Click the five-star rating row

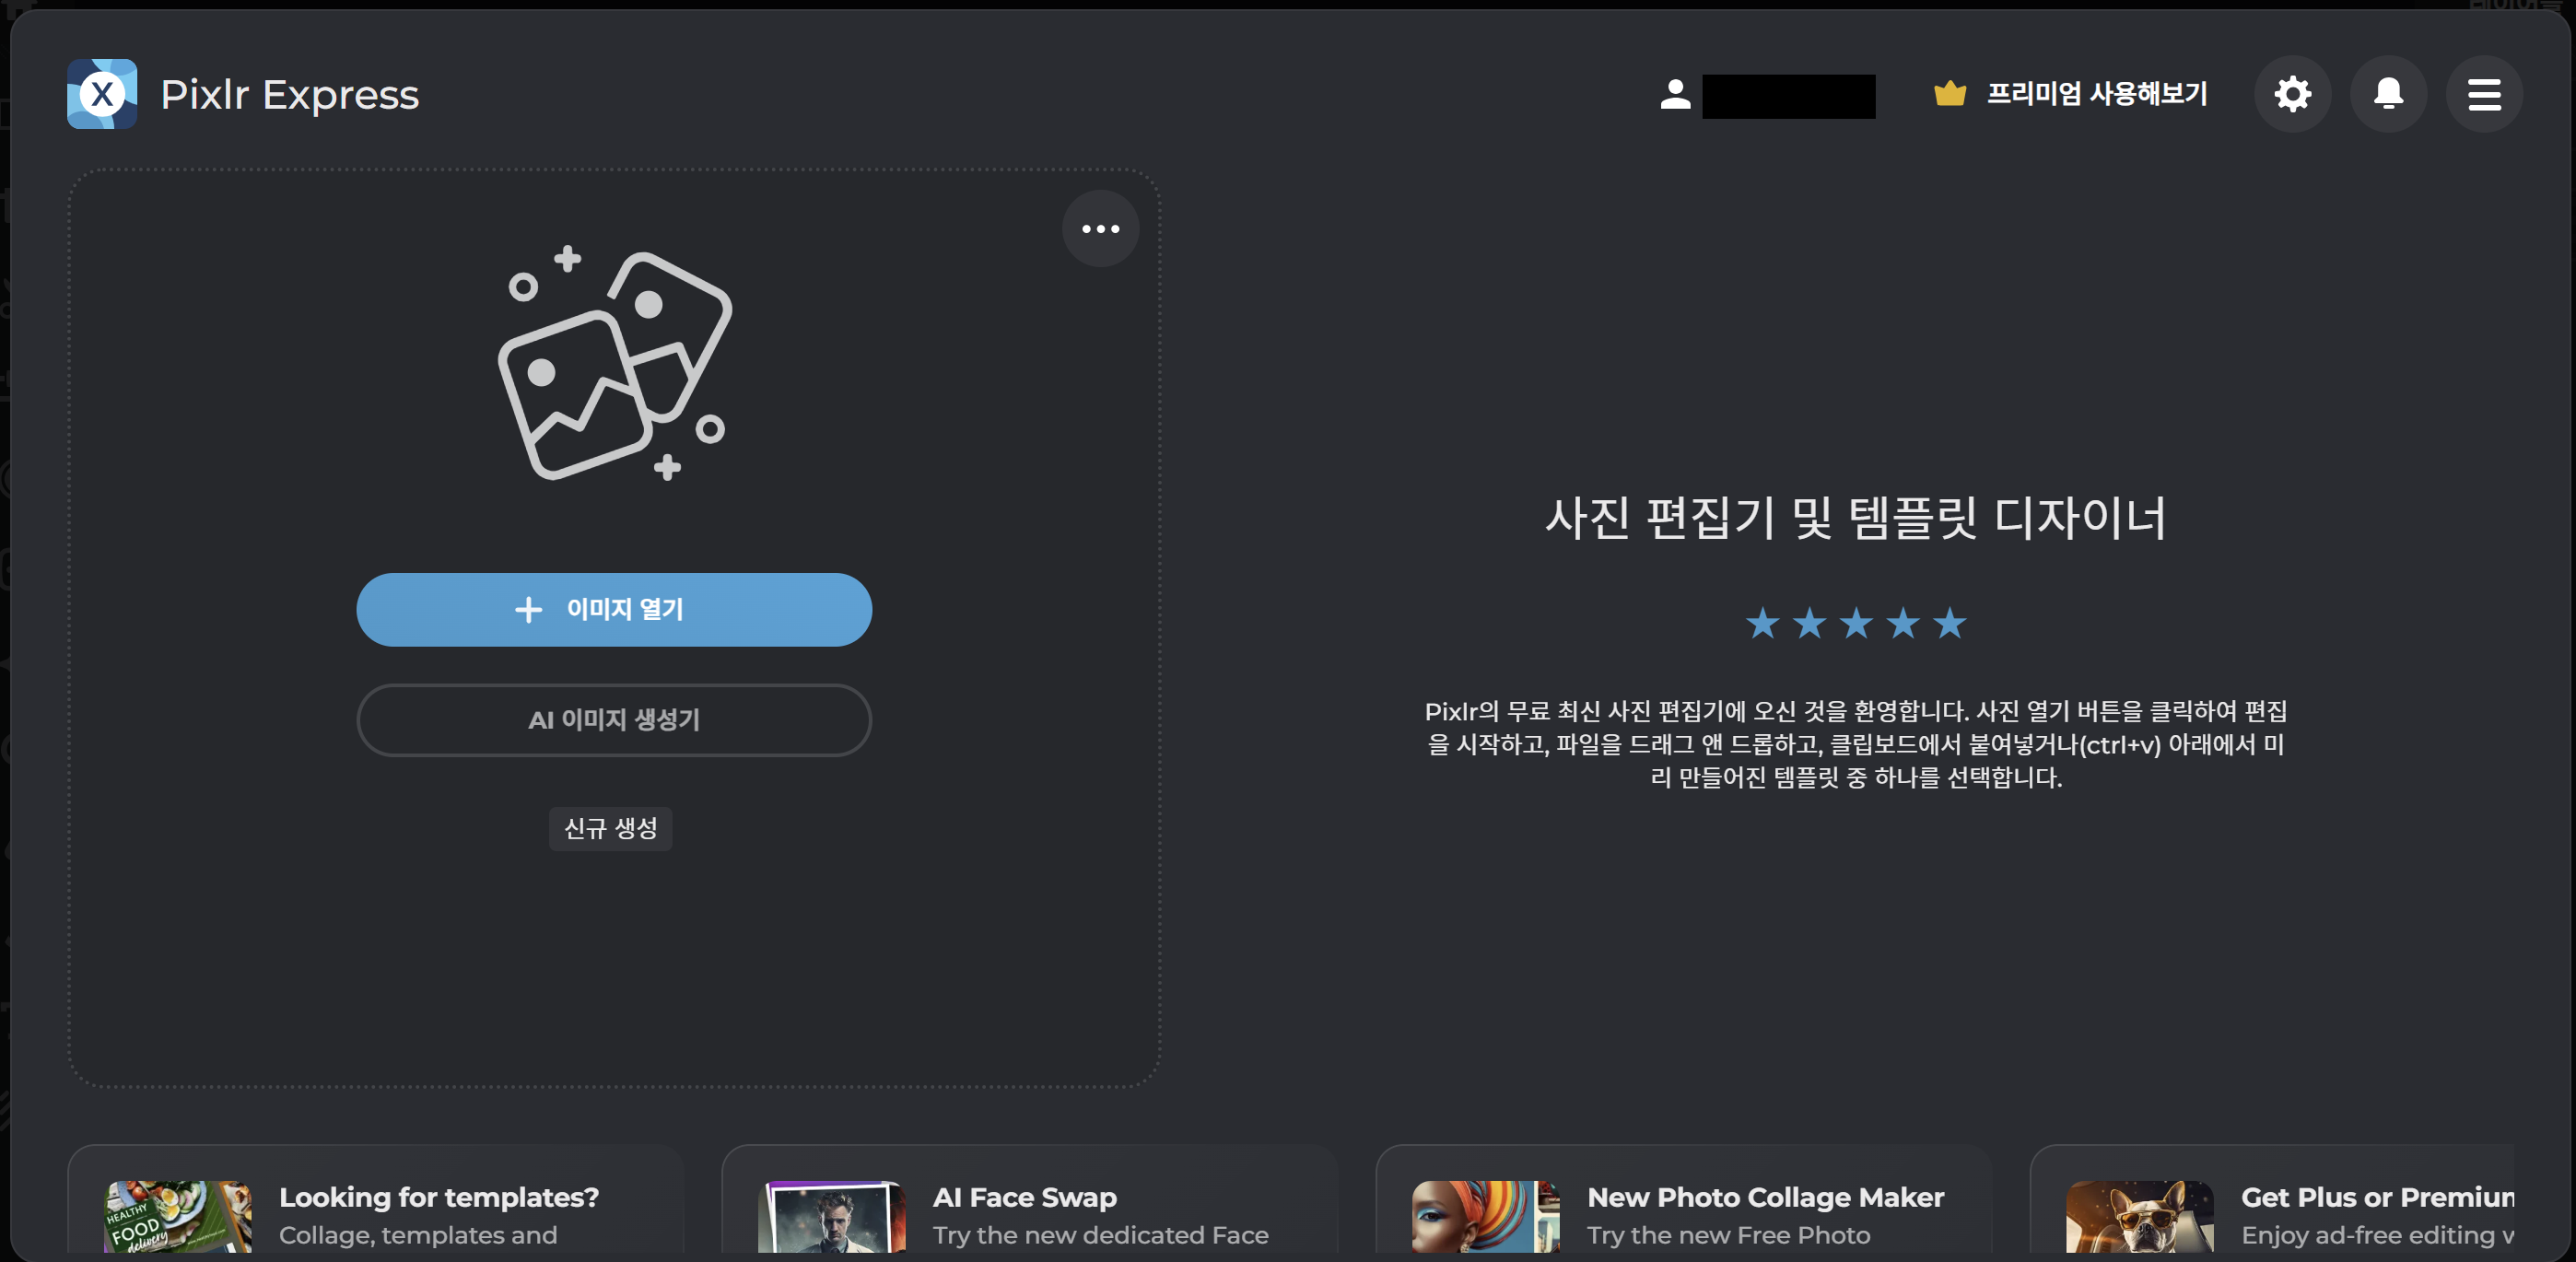pyautogui.click(x=1855, y=624)
